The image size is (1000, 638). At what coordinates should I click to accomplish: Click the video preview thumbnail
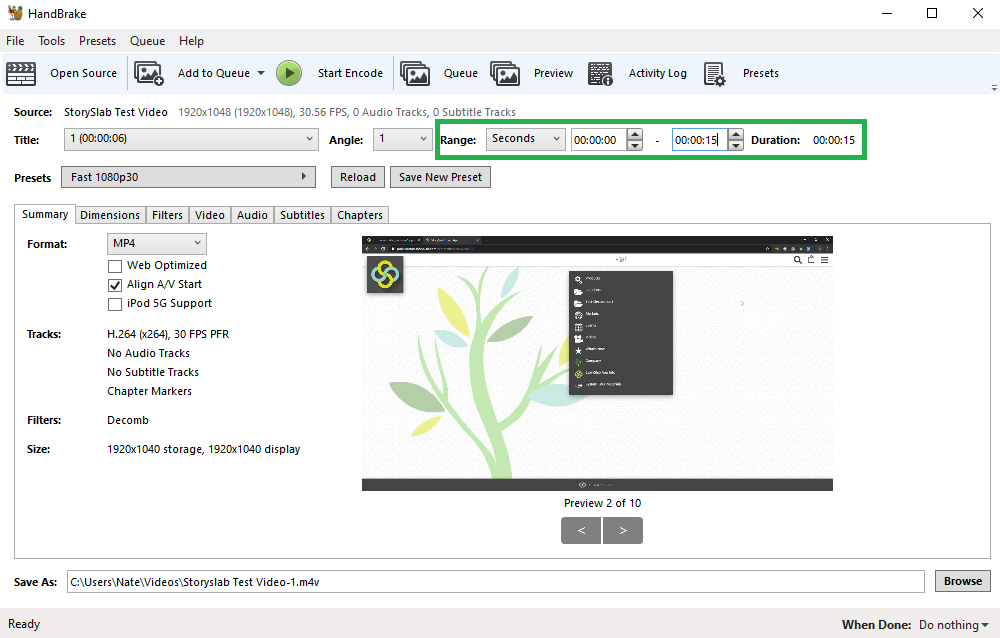[597, 364]
